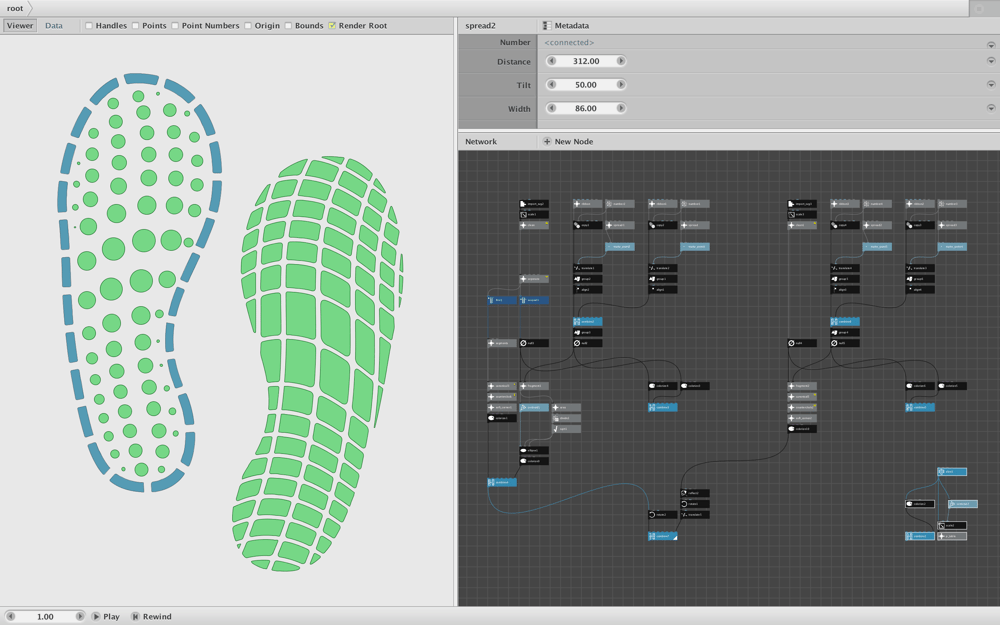Step the frame number forward with right arrow
This screenshot has height=625, width=1000.
80,616
